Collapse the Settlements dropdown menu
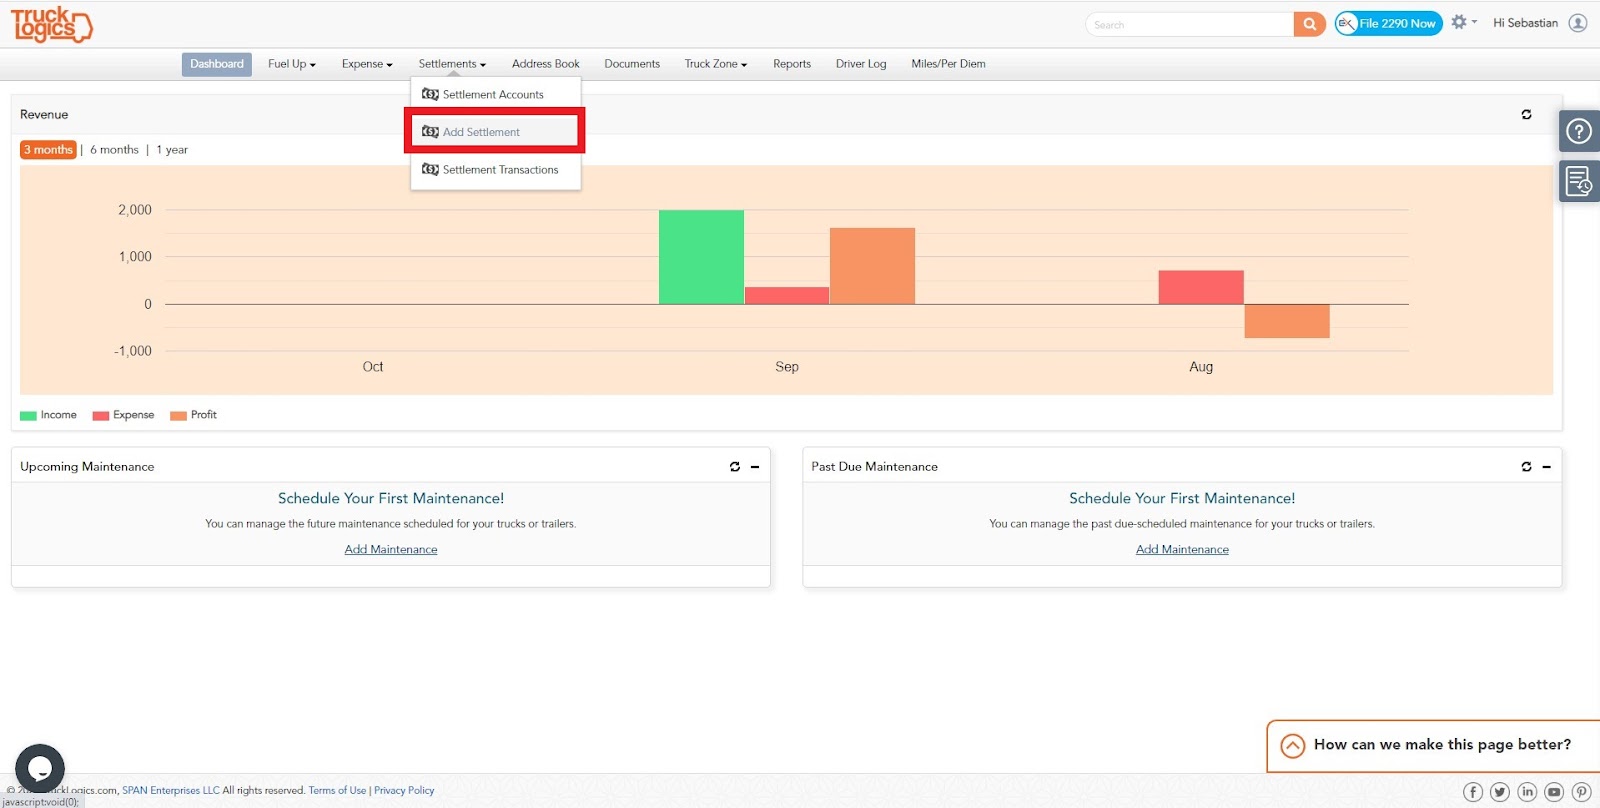Viewport: 1600px width, 808px height. pyautogui.click(x=452, y=64)
